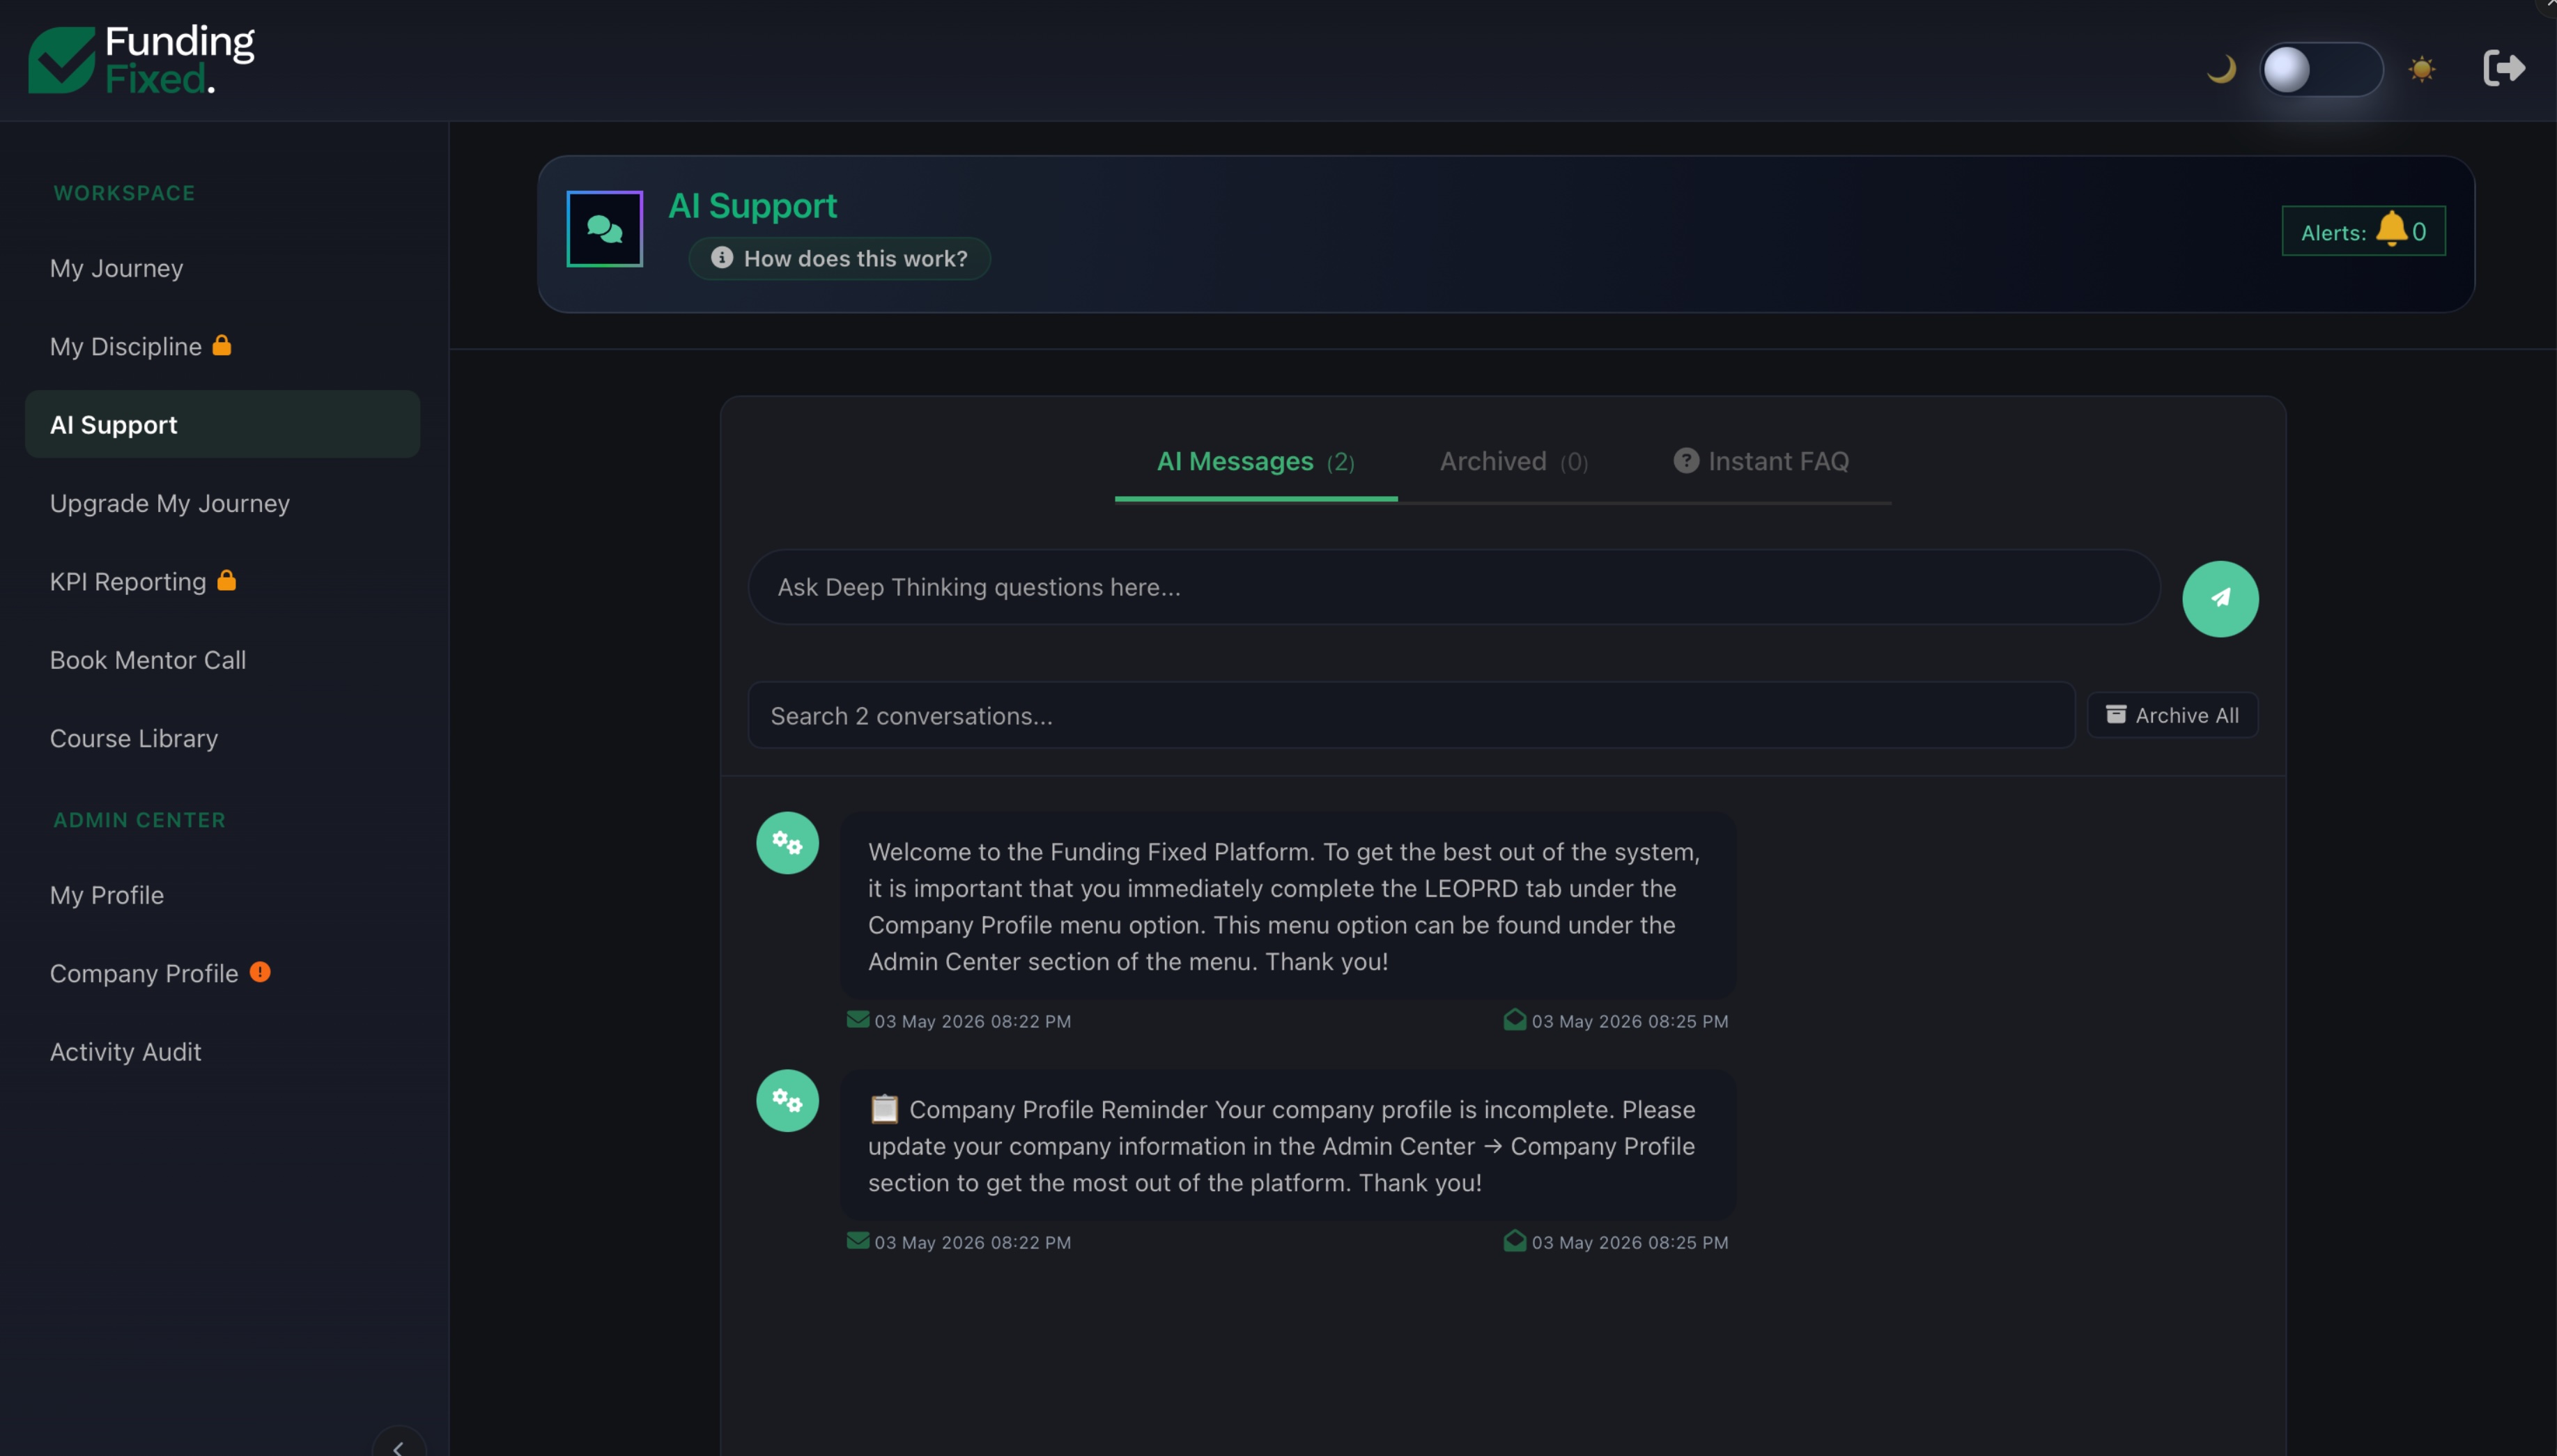The height and width of the screenshot is (1456, 2557).
Task: Click the lock icon next to My Discipline
Action: [x=222, y=345]
